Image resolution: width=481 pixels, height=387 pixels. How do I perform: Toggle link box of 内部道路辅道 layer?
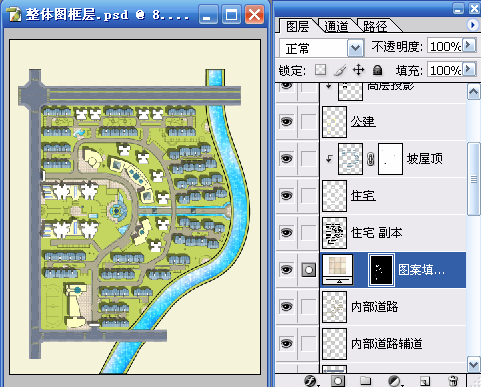[308, 343]
